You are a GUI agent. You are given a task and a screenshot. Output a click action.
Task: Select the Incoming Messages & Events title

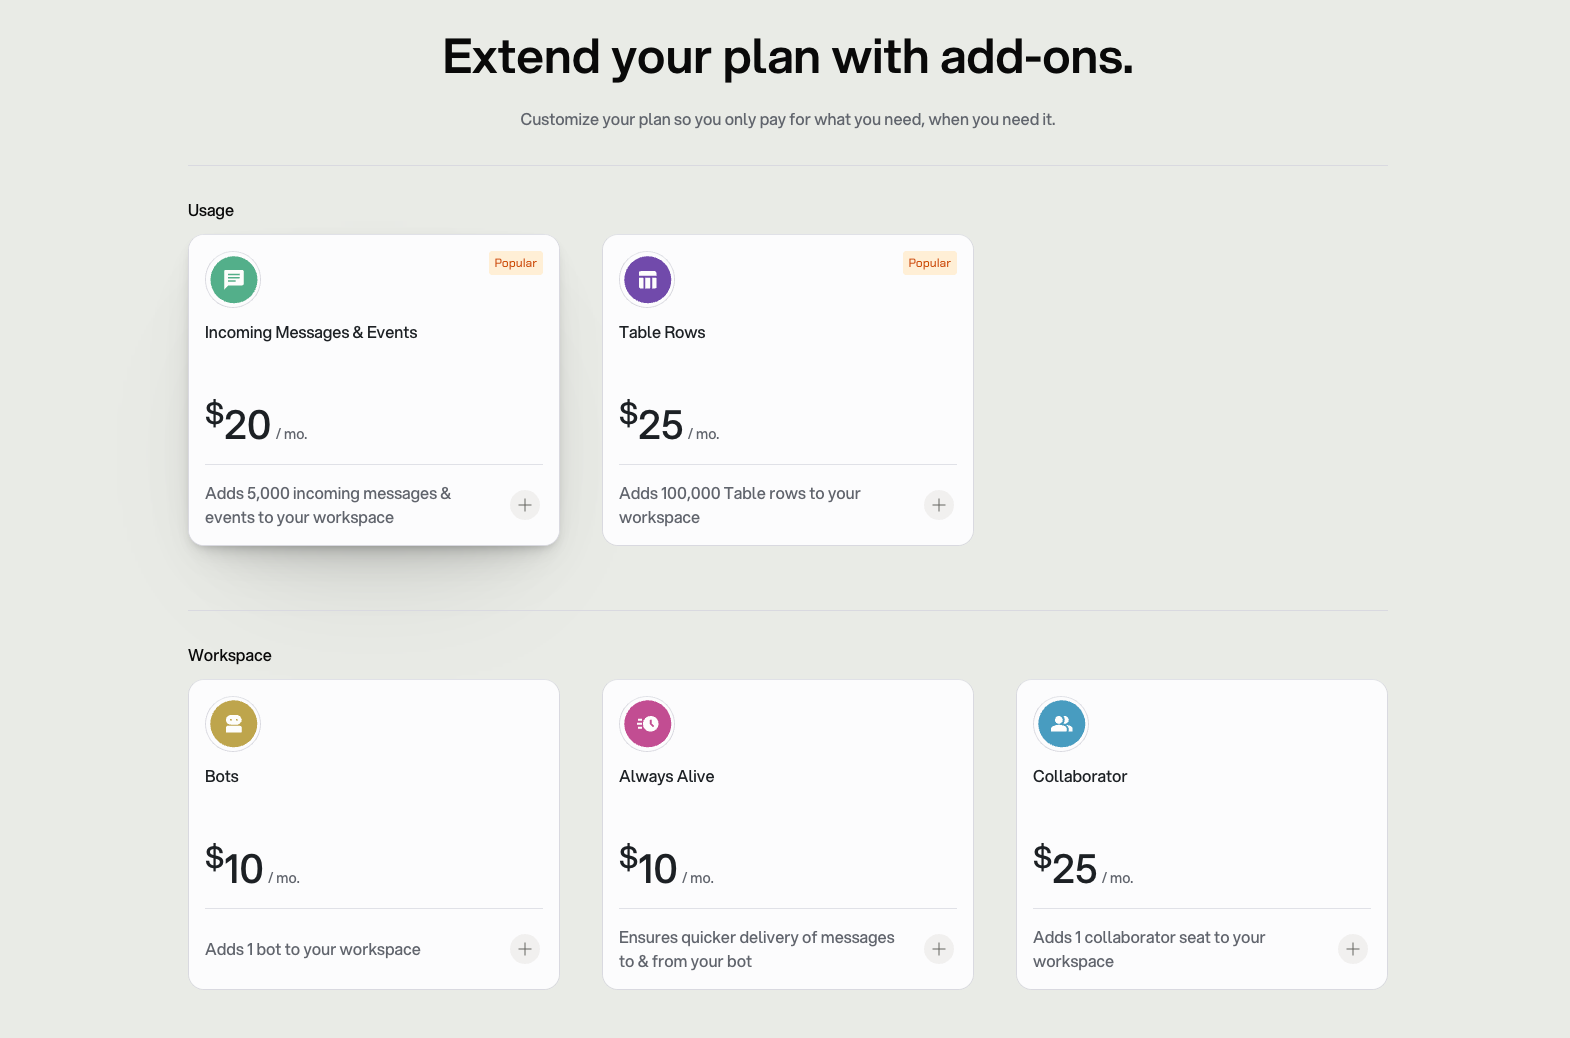click(x=311, y=332)
